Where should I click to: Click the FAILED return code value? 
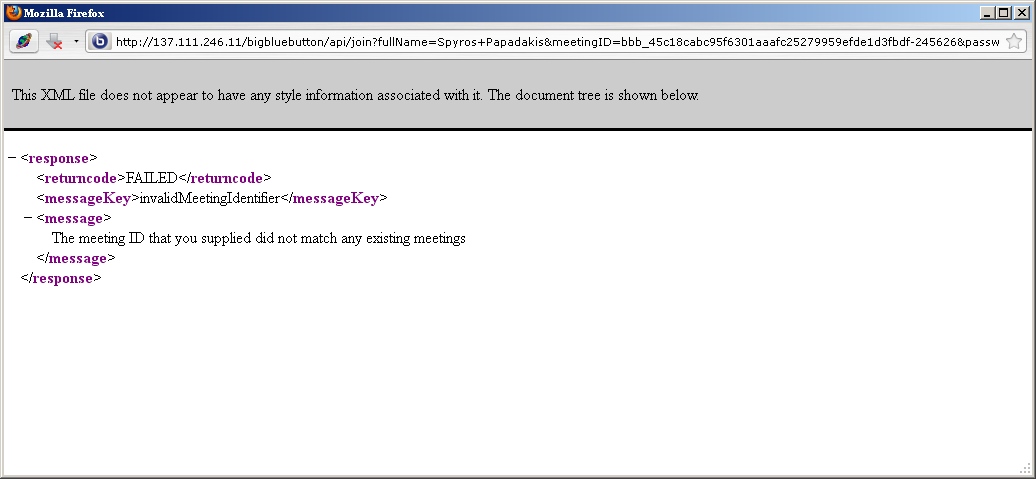[152, 178]
